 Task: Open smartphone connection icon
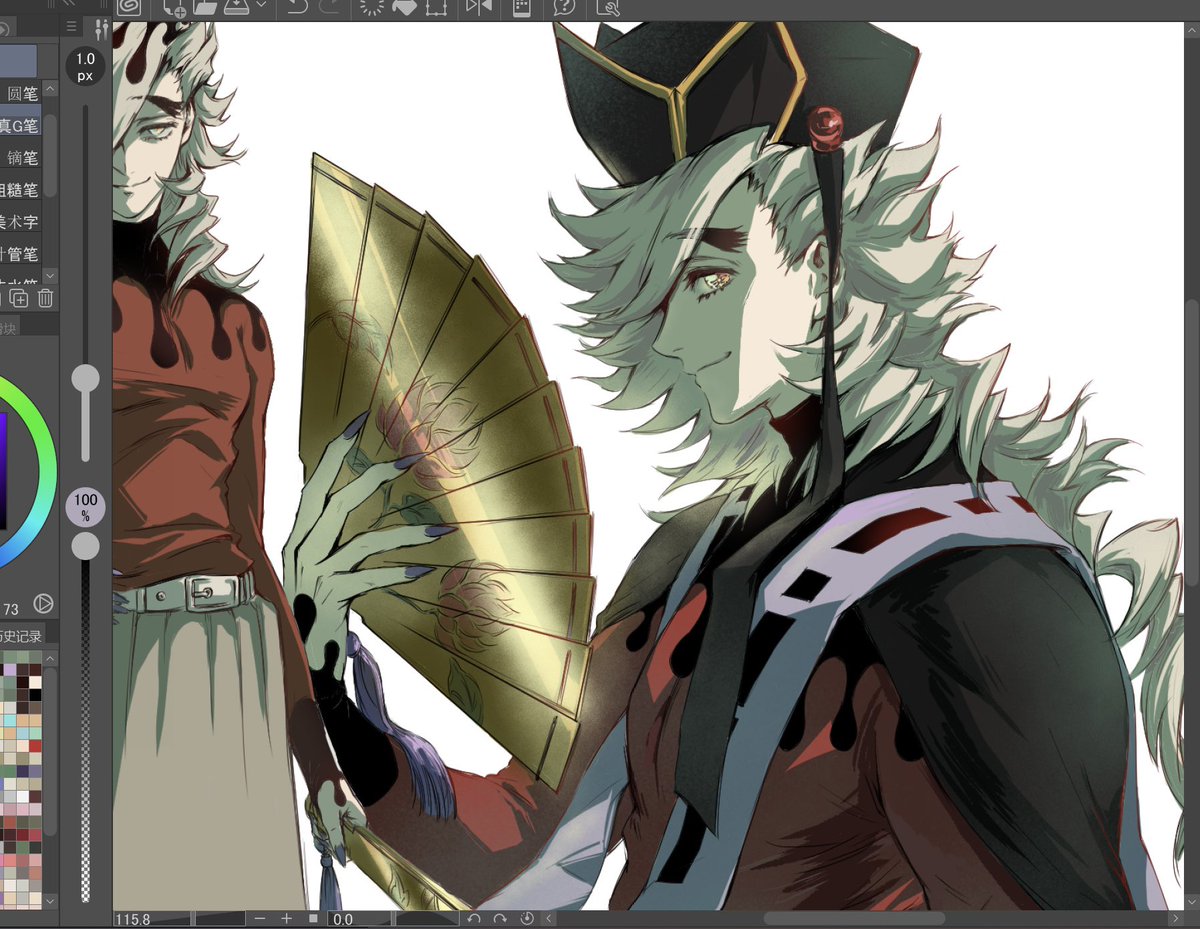521,7
